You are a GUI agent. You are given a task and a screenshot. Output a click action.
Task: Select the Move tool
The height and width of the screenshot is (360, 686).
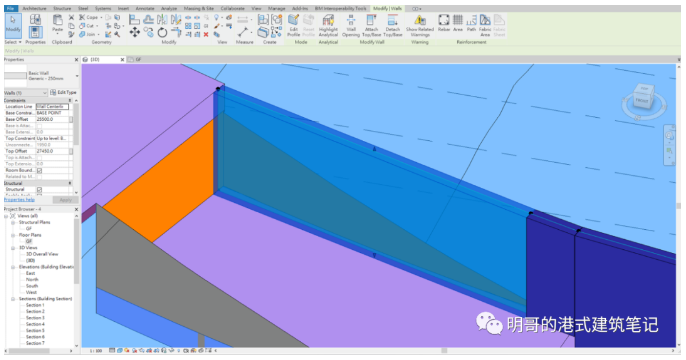click(x=135, y=32)
